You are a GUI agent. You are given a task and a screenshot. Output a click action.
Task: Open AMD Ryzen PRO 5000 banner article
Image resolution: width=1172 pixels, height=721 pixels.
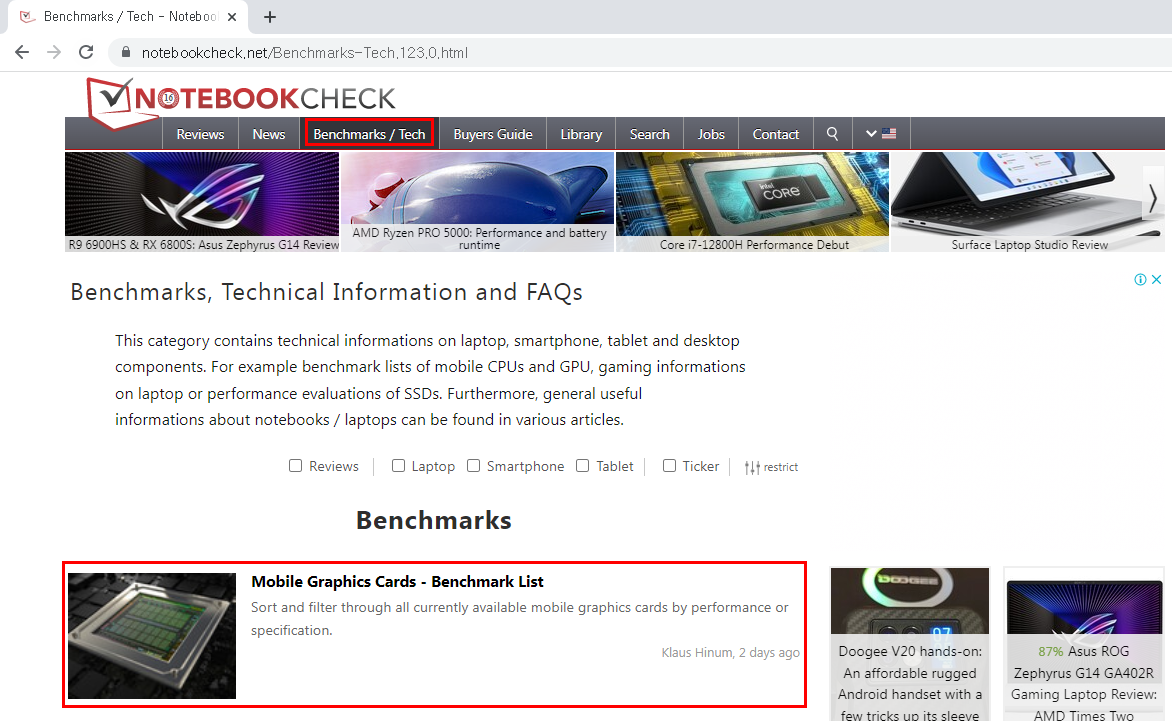478,202
